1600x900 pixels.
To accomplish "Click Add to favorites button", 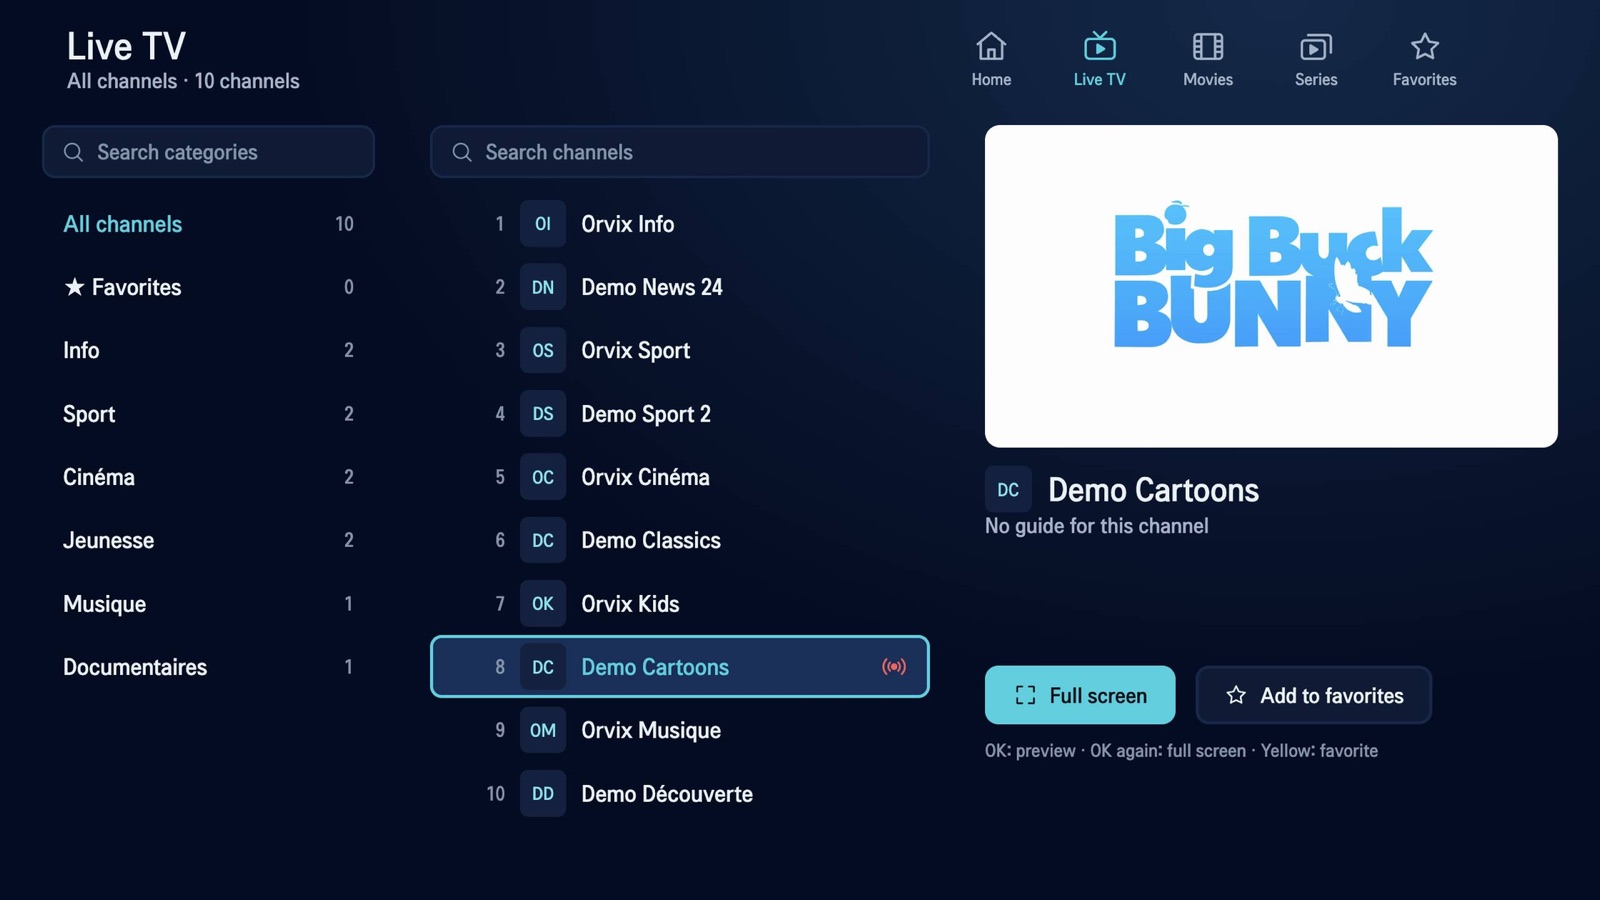I will coord(1314,695).
